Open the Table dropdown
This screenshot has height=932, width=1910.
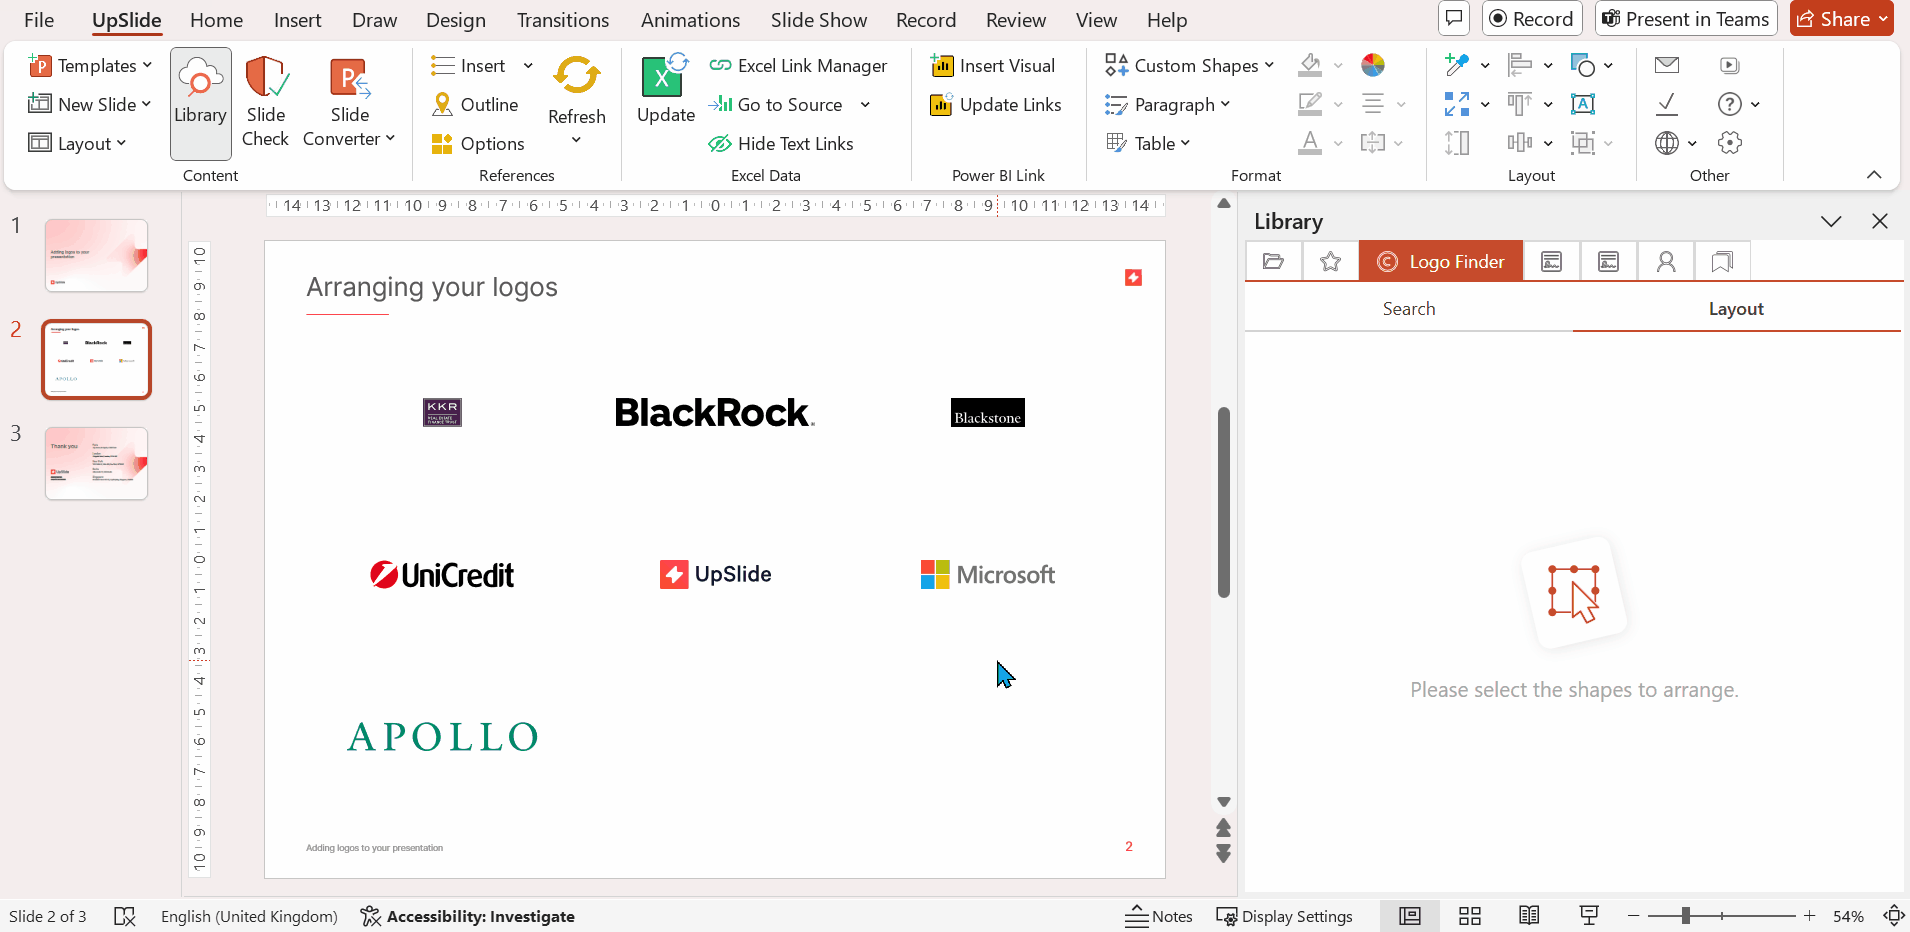[1148, 143]
